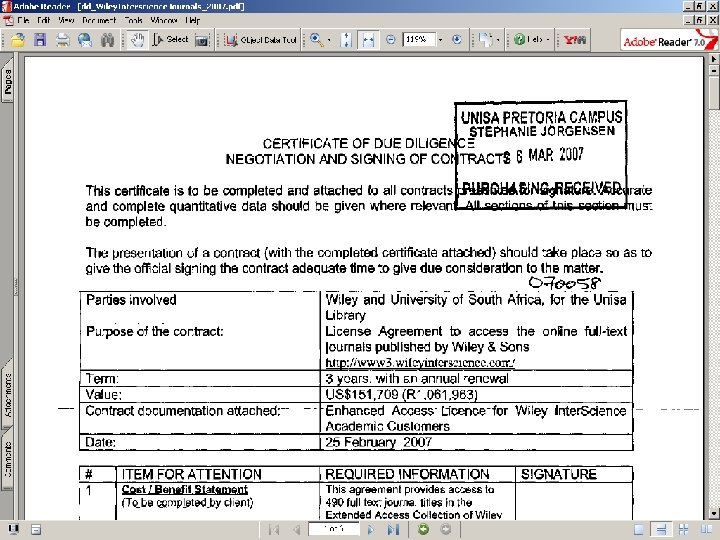
Task: Click the Email globe icon
Action: pyautogui.click(x=84, y=40)
